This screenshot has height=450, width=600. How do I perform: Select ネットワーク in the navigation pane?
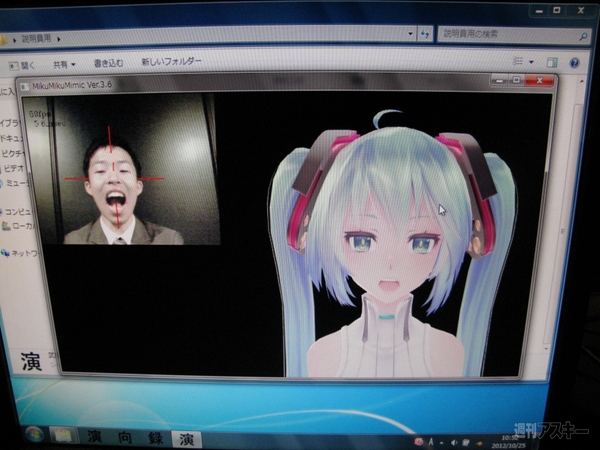[20, 253]
